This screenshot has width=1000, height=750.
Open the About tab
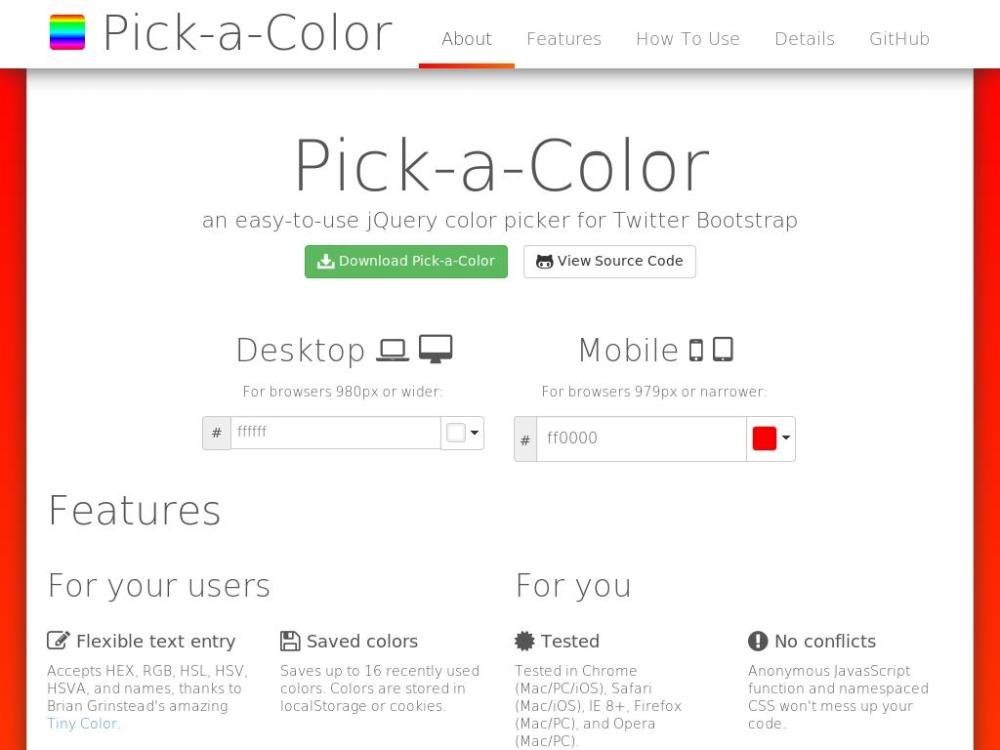(x=466, y=39)
